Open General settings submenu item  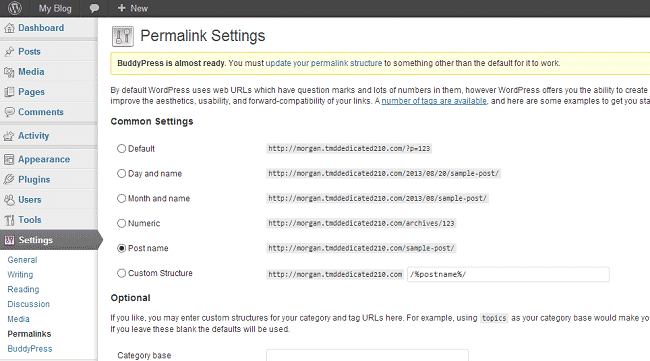[22, 260]
